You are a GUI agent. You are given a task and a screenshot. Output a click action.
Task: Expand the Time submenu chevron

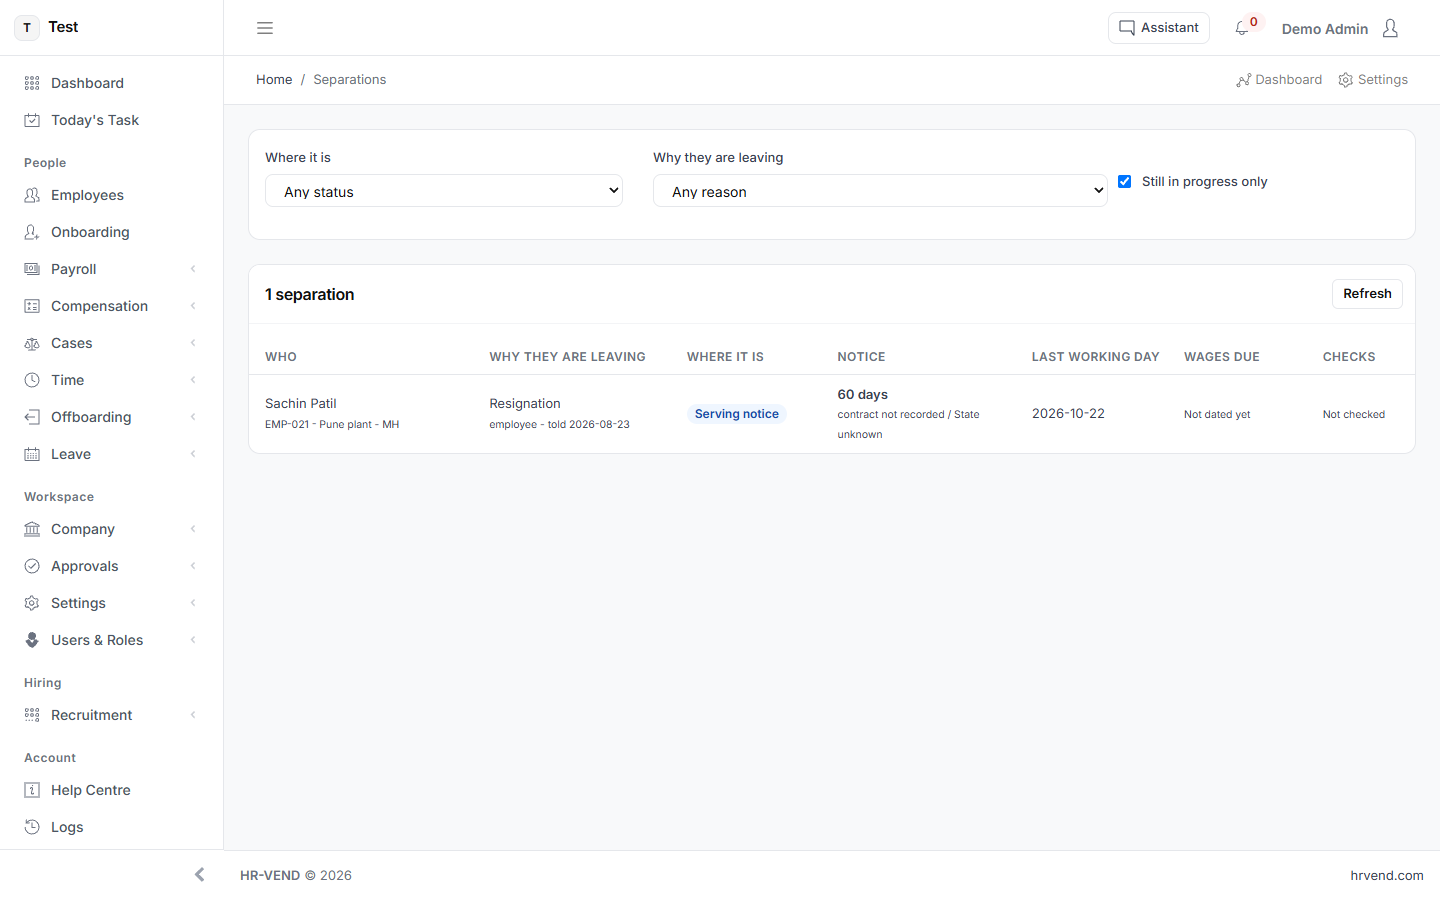[x=193, y=380]
